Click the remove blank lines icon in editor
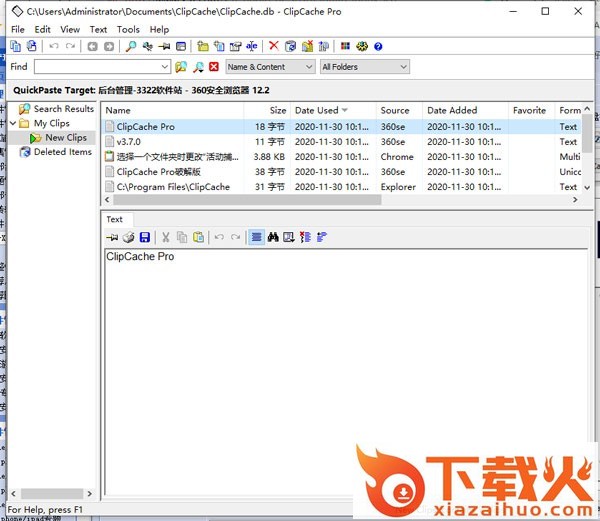Viewport: 600px width, 521px height. (x=305, y=237)
